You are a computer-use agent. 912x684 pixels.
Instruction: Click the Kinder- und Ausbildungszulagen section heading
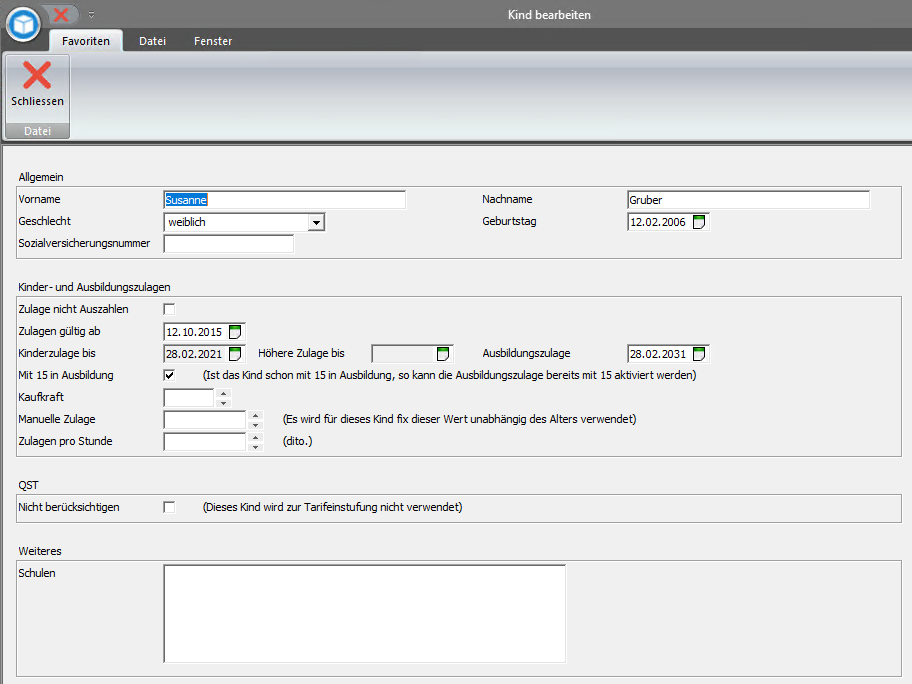[94, 287]
